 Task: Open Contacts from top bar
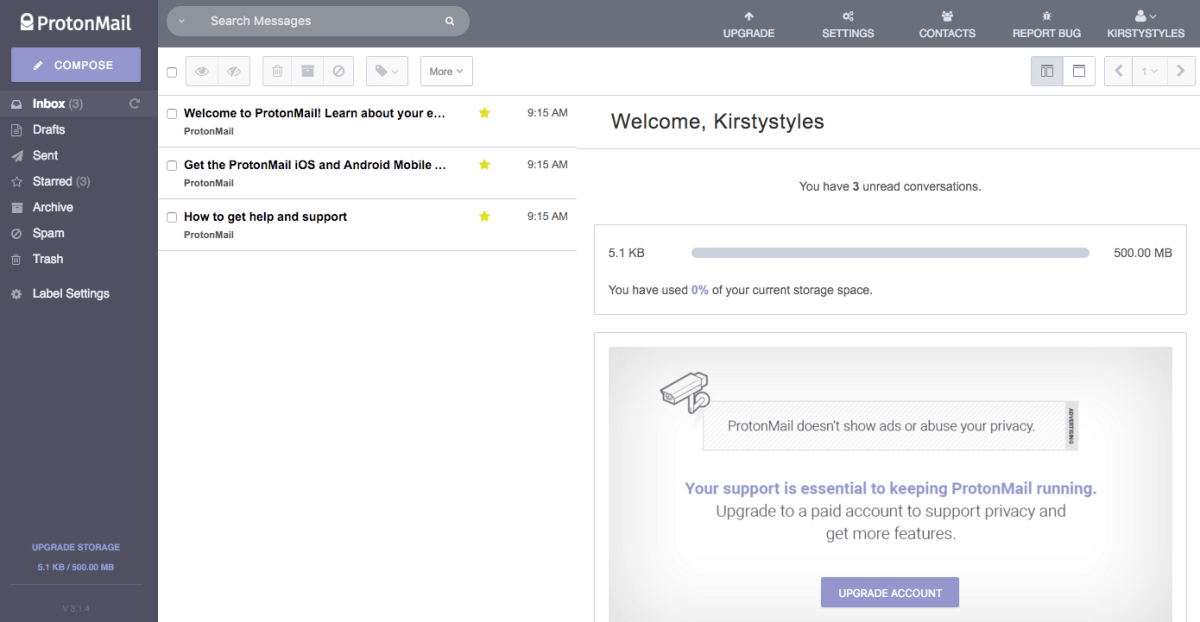[947, 25]
